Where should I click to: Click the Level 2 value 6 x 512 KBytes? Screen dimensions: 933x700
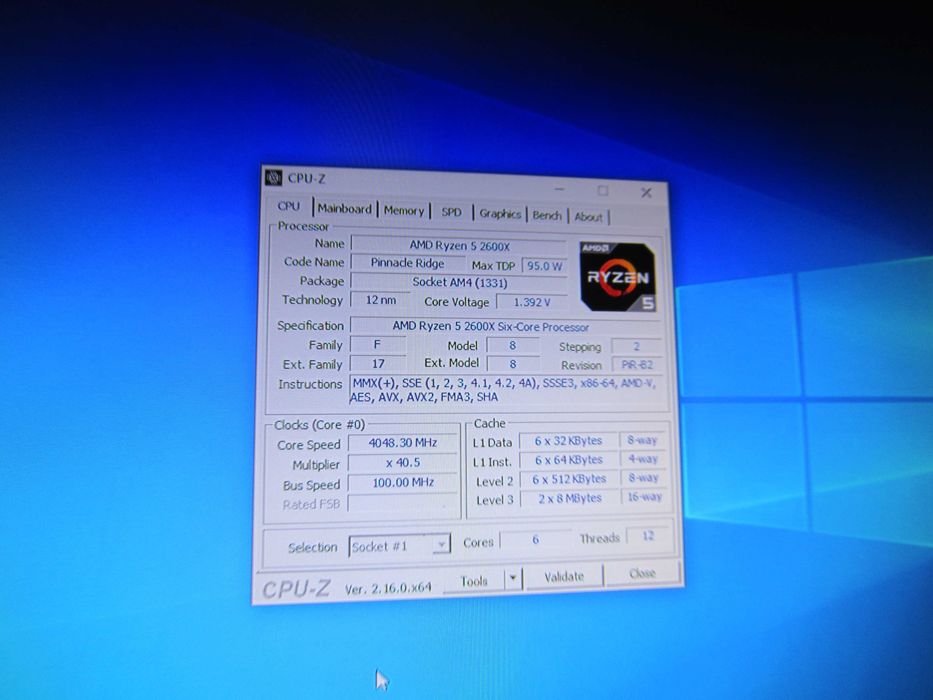(569, 479)
